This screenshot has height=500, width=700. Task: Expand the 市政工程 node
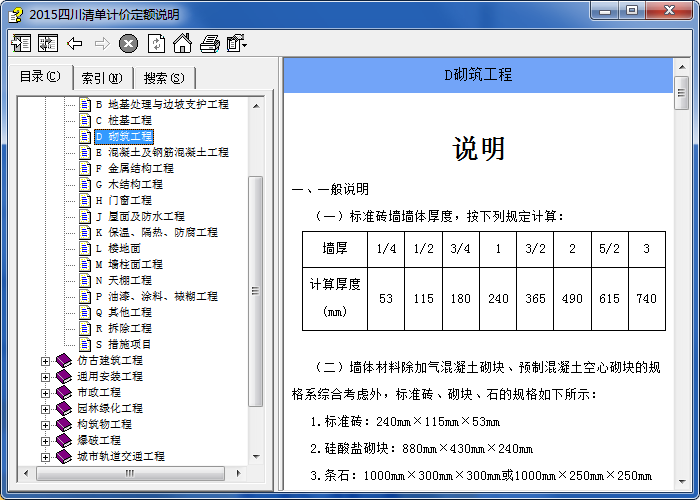coord(45,393)
